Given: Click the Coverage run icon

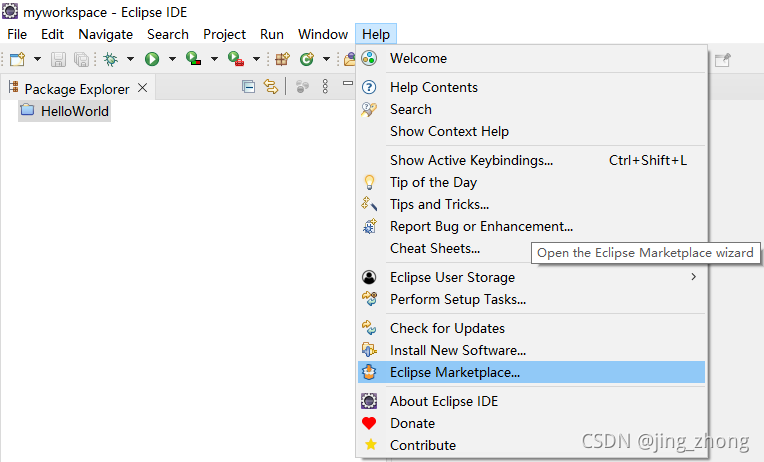Looking at the screenshot, I should (193, 59).
